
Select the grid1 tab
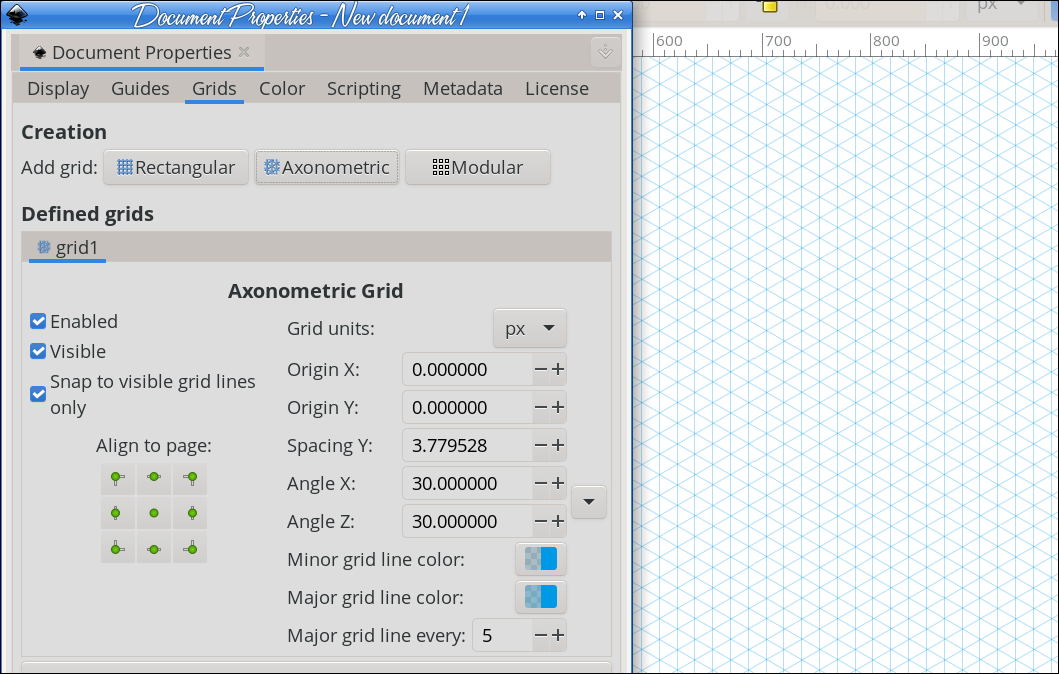pyautogui.click(x=68, y=247)
